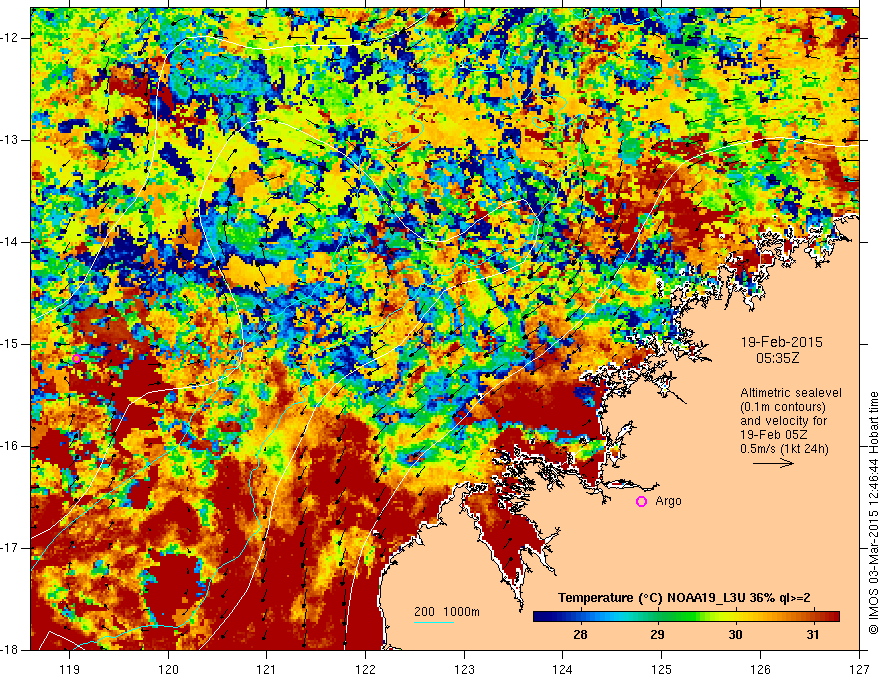This screenshot has width=880, height=680.
Task: Click the latitude axis label '-15'
Action: pyautogui.click(x=11, y=344)
